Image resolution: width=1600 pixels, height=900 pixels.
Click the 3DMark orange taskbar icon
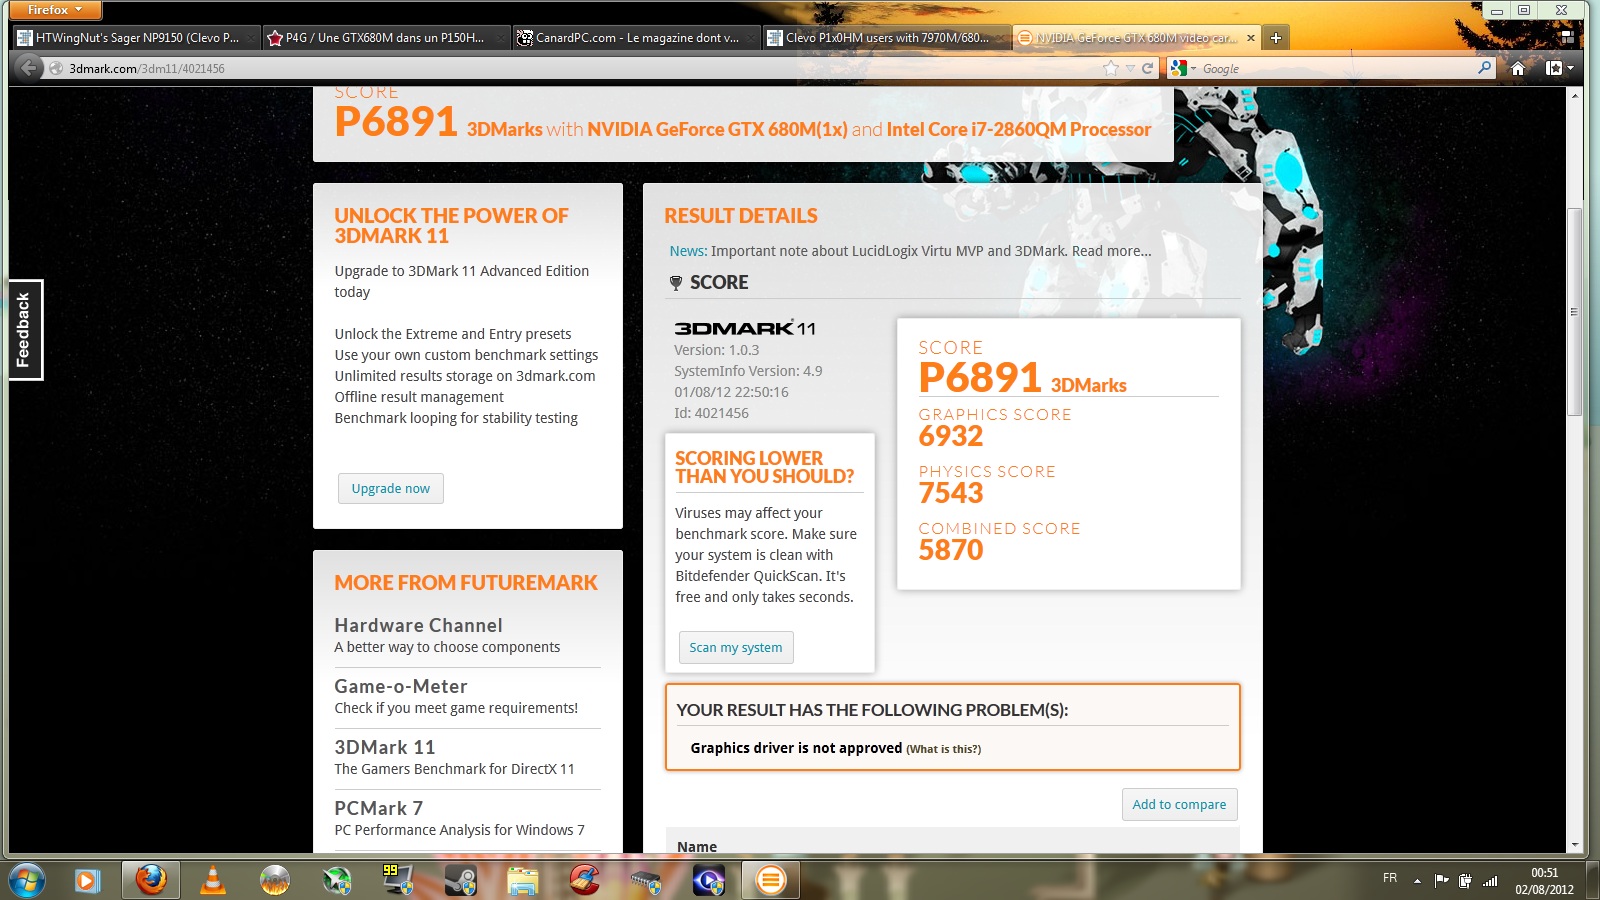[x=770, y=881]
